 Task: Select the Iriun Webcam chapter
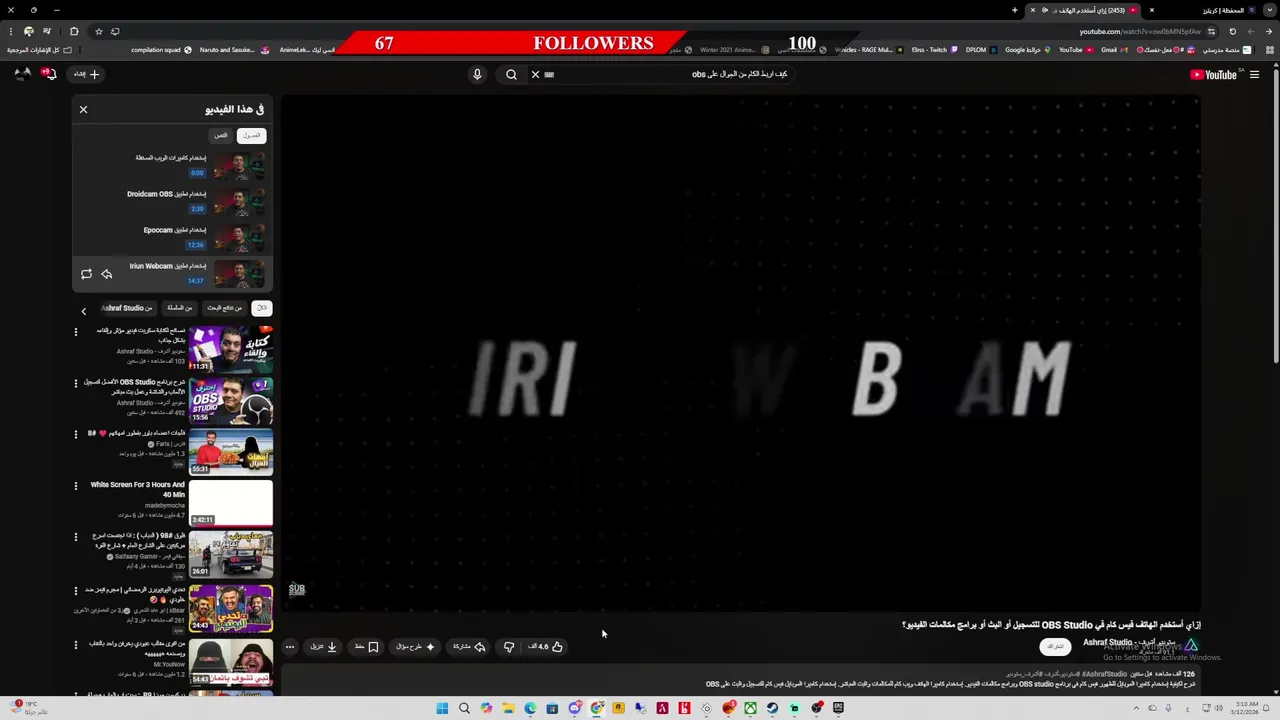172,273
